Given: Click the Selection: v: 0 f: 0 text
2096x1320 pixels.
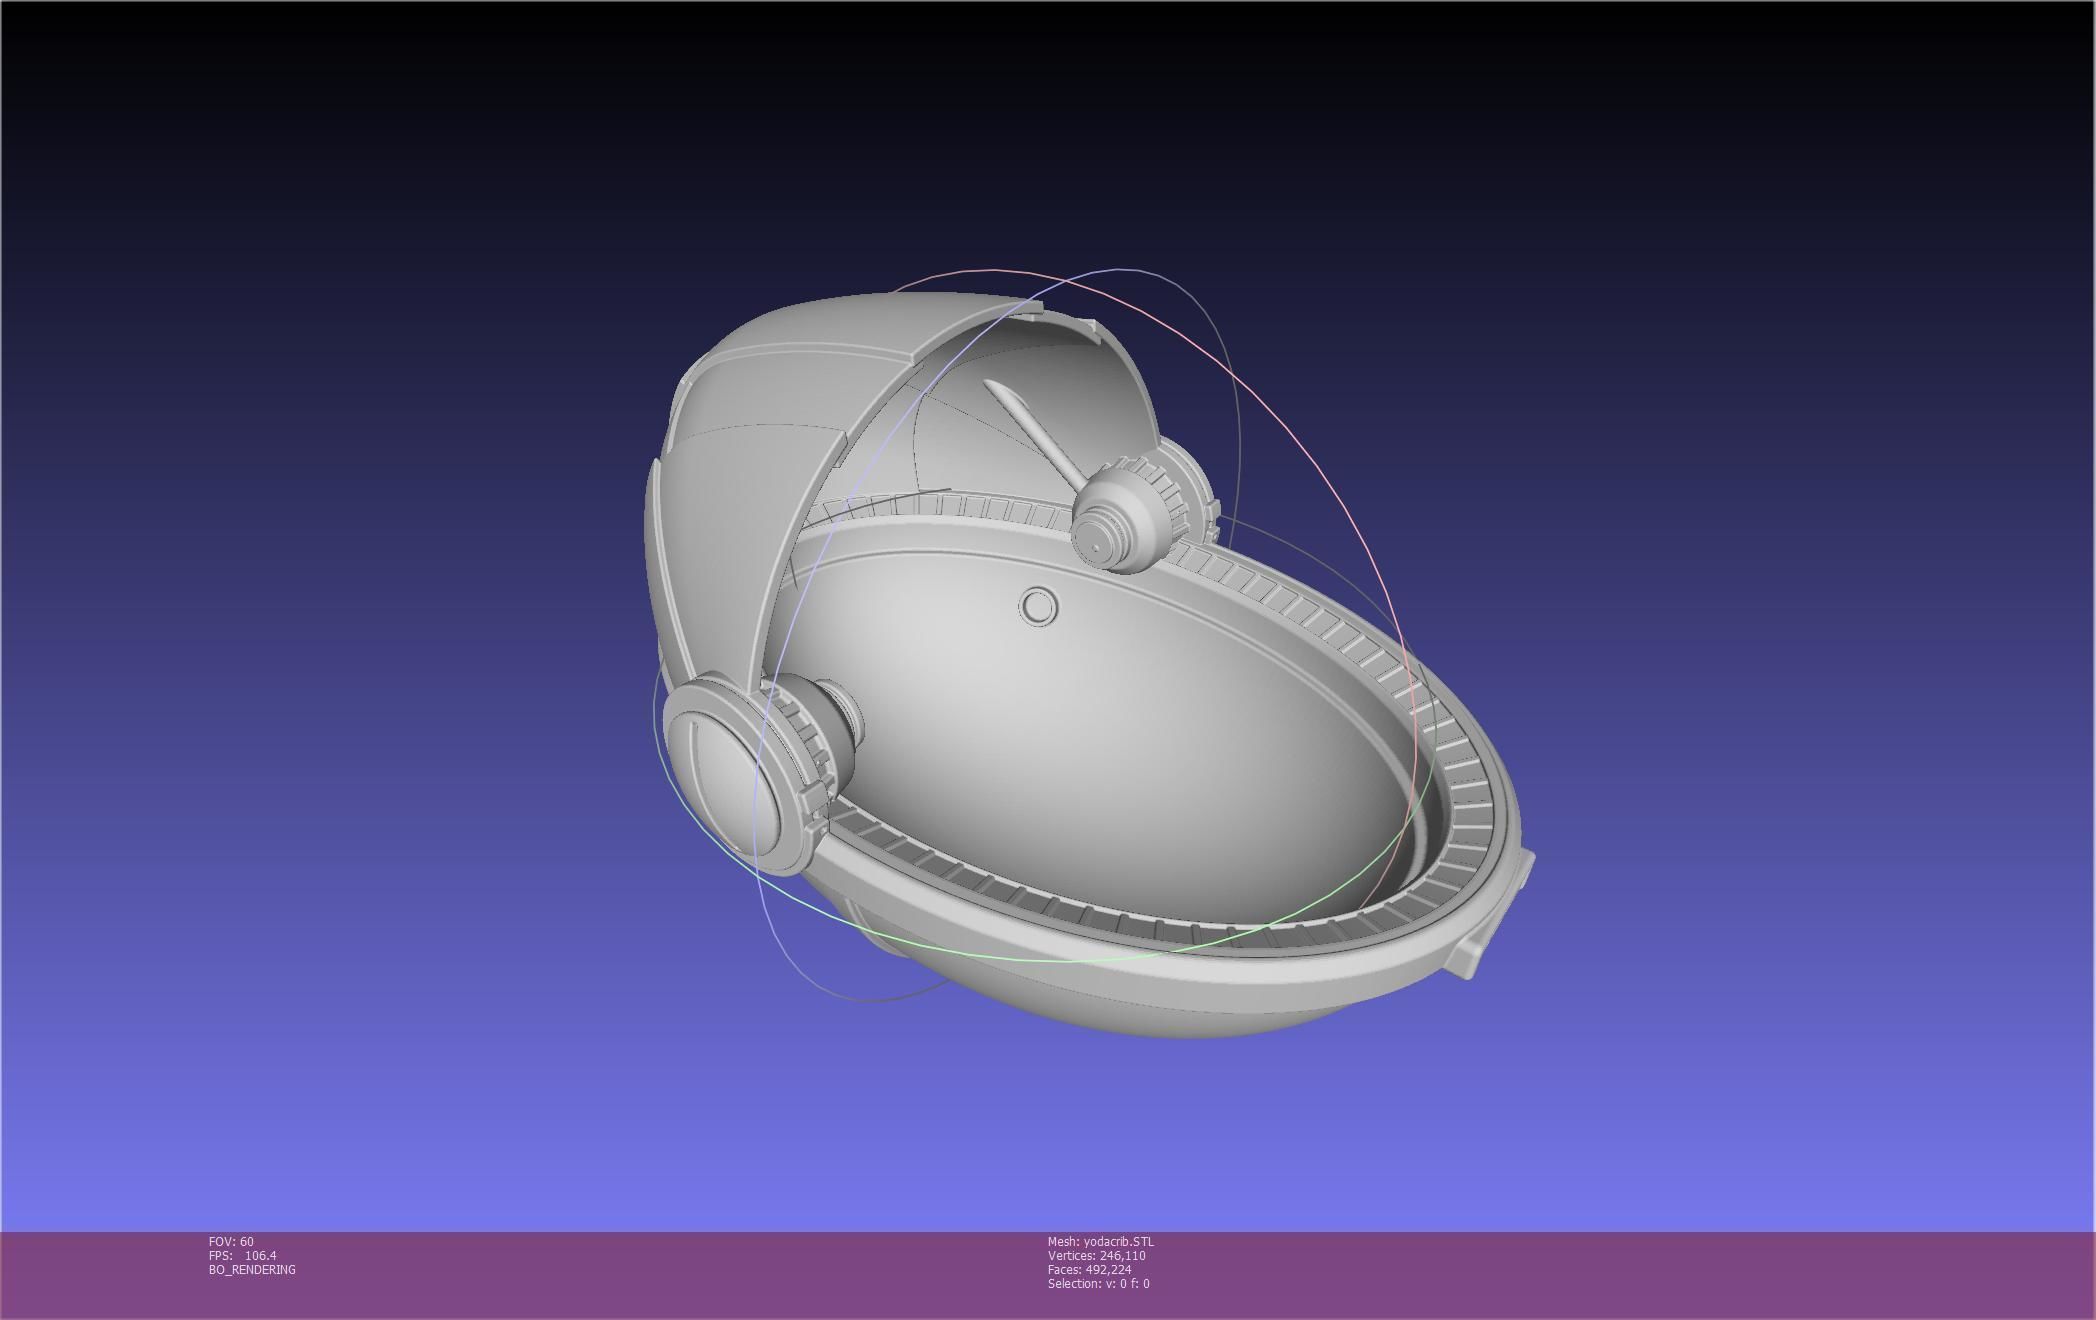Looking at the screenshot, I should tap(1098, 1284).
